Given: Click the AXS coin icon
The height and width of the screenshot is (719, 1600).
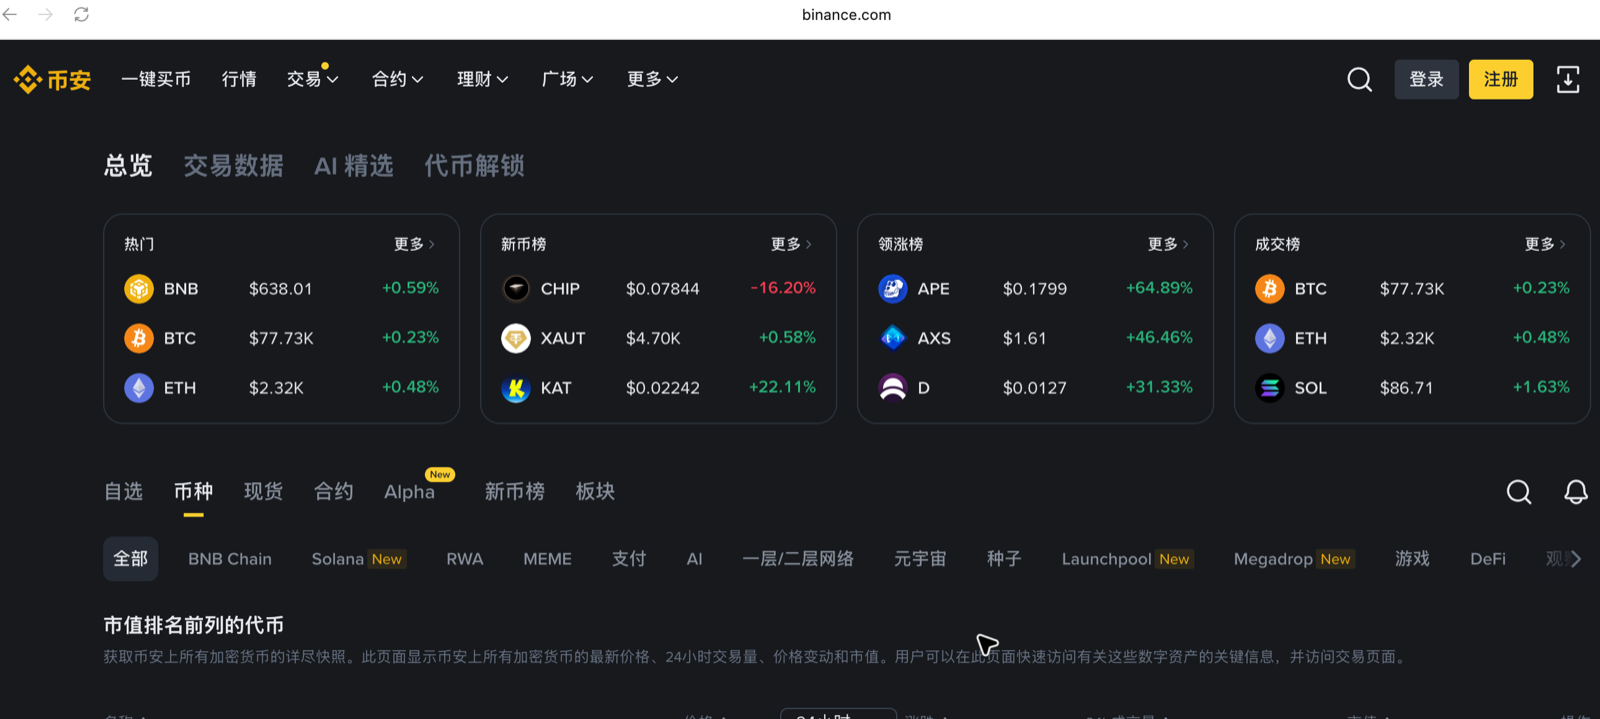Looking at the screenshot, I should coord(892,338).
